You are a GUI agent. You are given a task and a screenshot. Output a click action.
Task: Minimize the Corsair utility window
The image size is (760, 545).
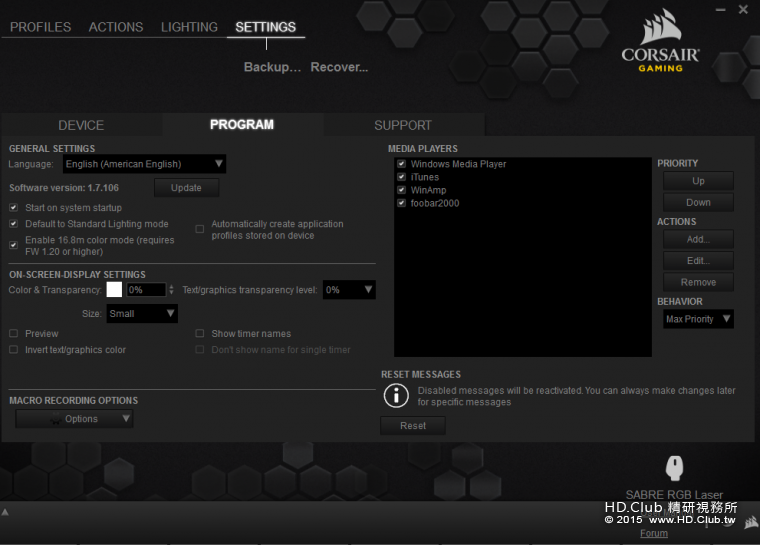(721, 10)
